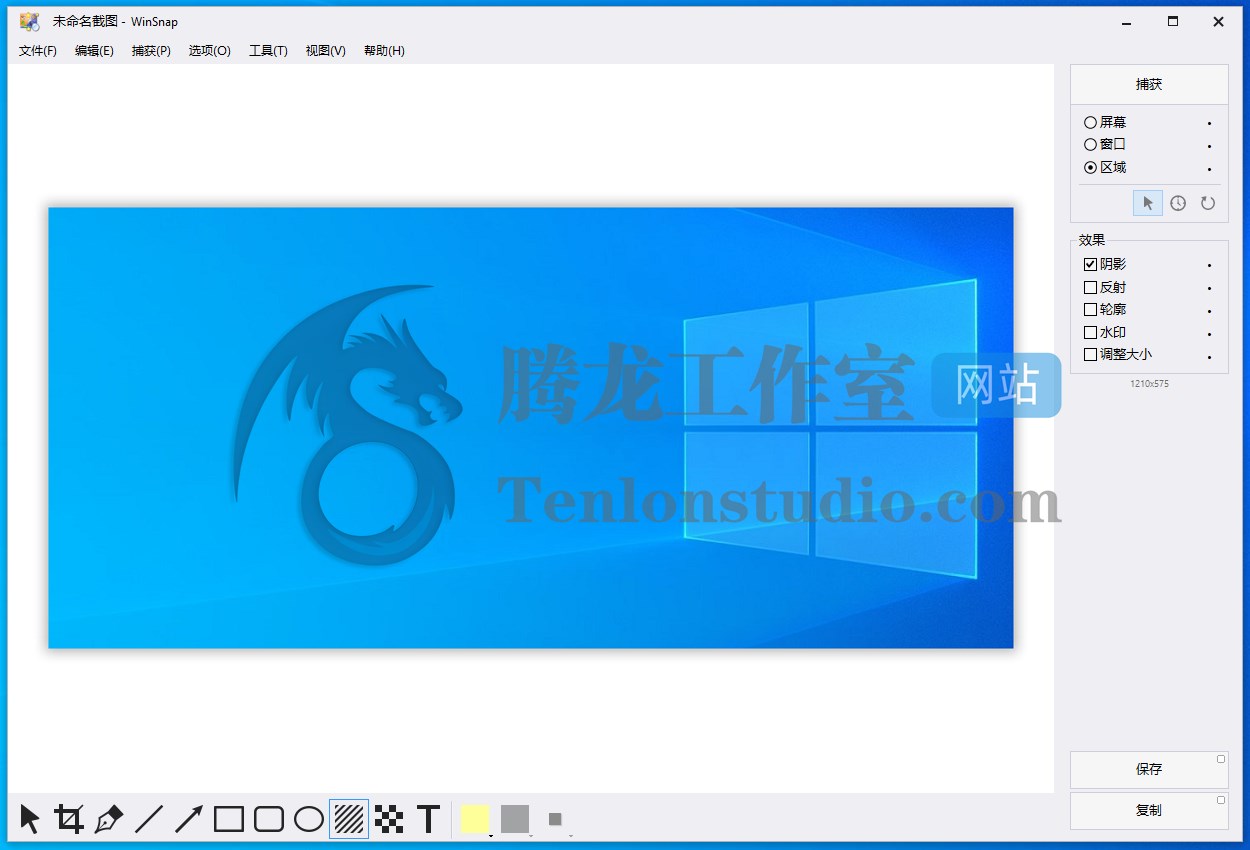Screen dimensions: 1250x850
Task: Select the Rectangle shape tool
Action: [229, 819]
